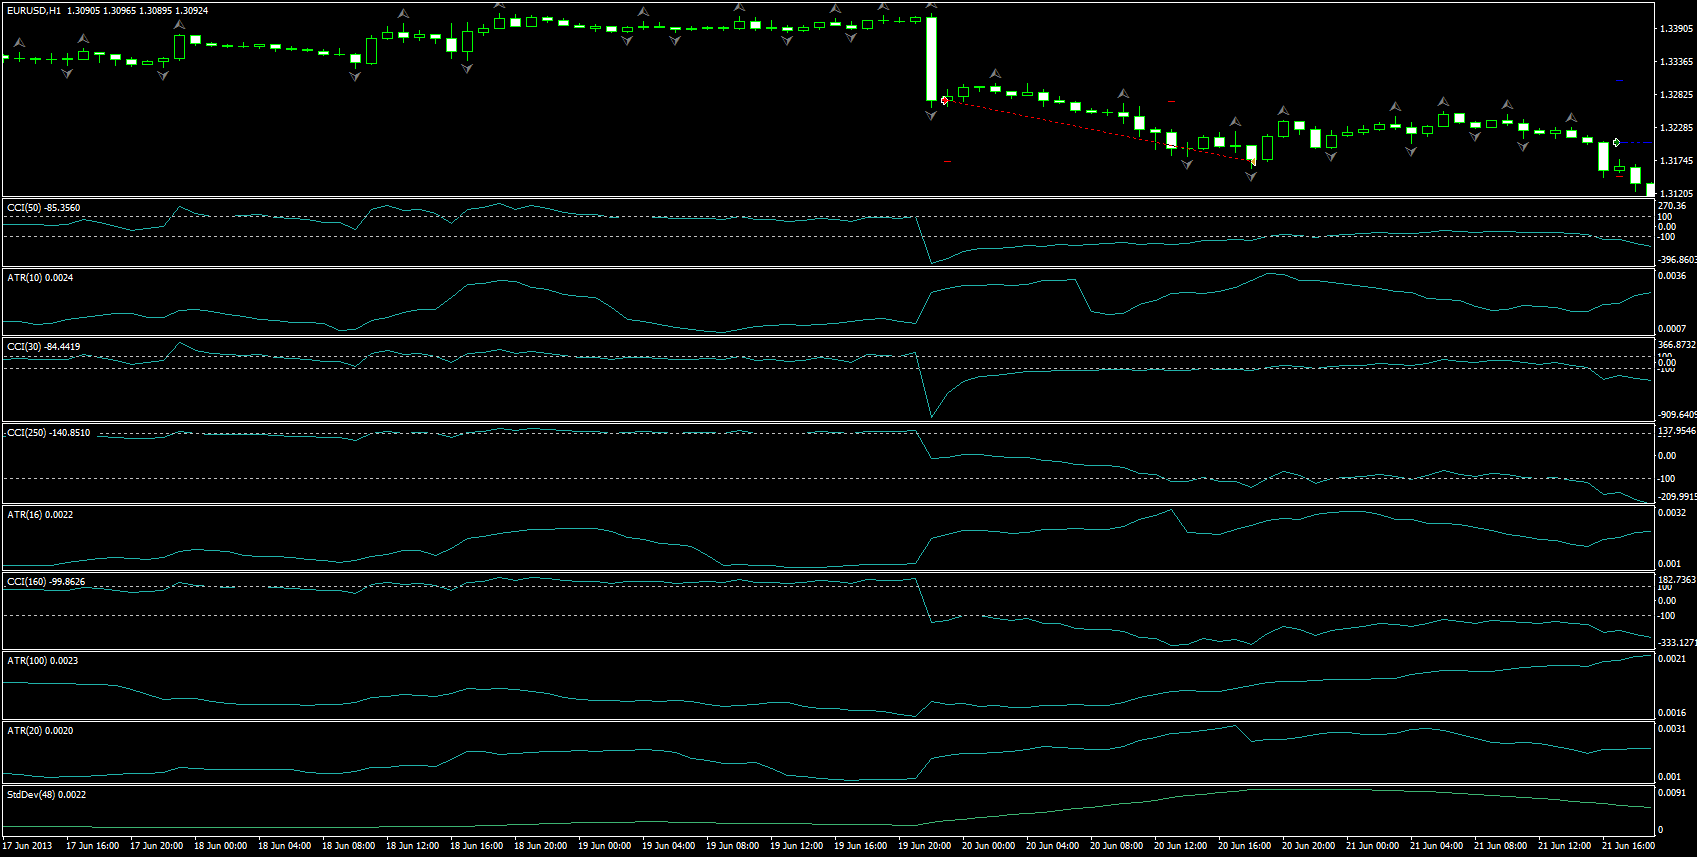
Task: Click the 17 Jun 20:00 time label
Action: pyautogui.click(x=157, y=846)
